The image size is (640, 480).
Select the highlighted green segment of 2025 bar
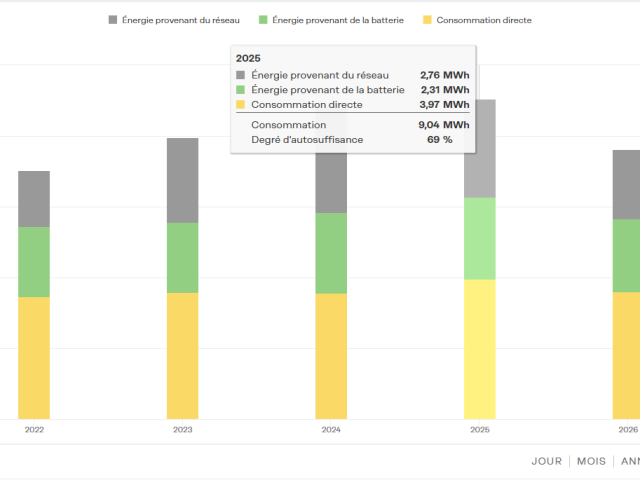[x=480, y=239]
